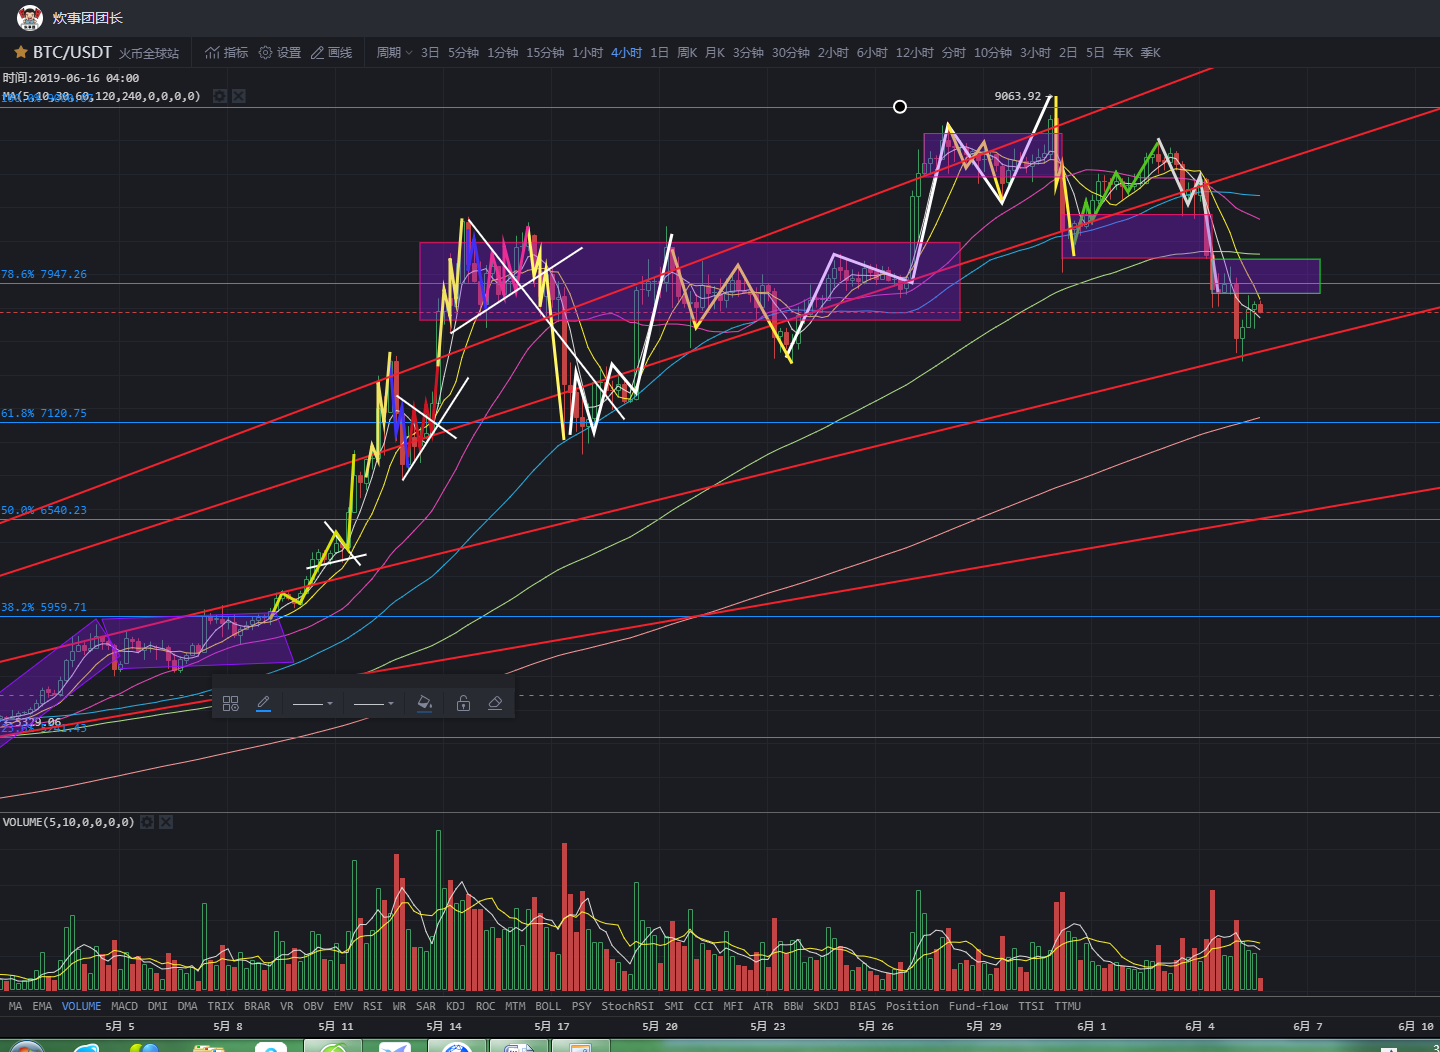Select the Fund-flow indicator tab
This screenshot has height=1052, width=1440.
(x=978, y=1006)
